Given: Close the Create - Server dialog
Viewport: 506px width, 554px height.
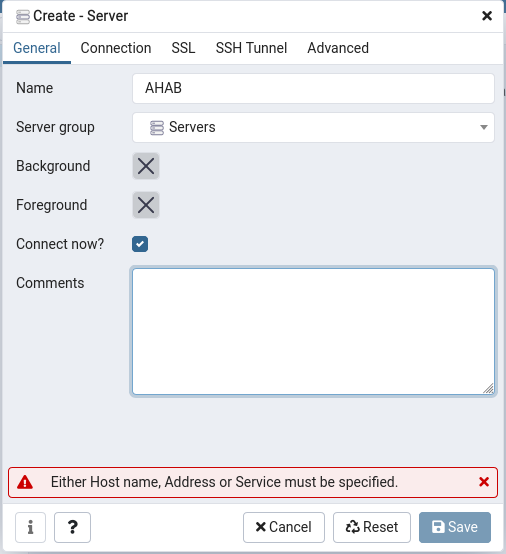Looking at the screenshot, I should pos(487,16).
